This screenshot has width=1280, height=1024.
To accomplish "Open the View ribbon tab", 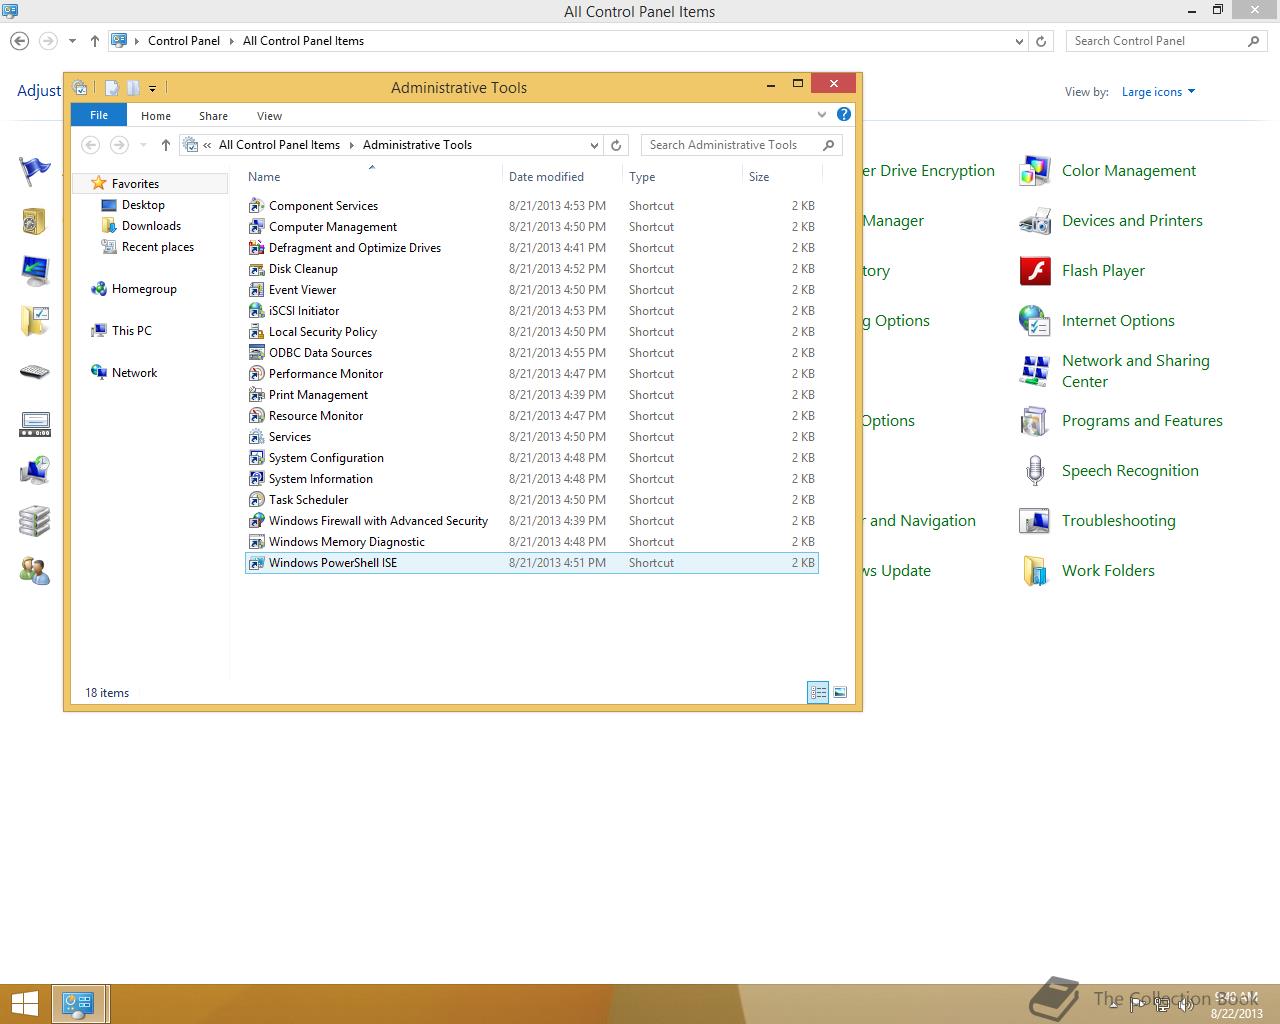I will point(269,116).
